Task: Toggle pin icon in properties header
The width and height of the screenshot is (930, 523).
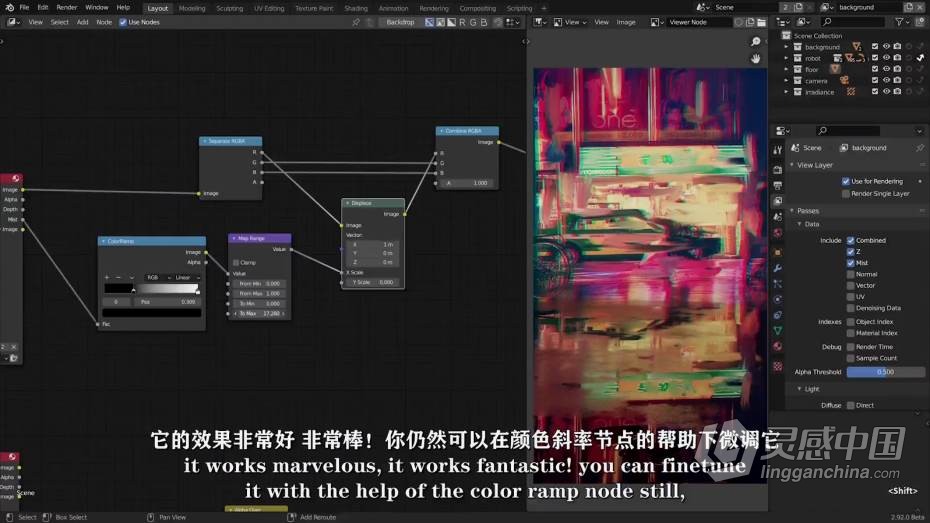Action: point(920,148)
